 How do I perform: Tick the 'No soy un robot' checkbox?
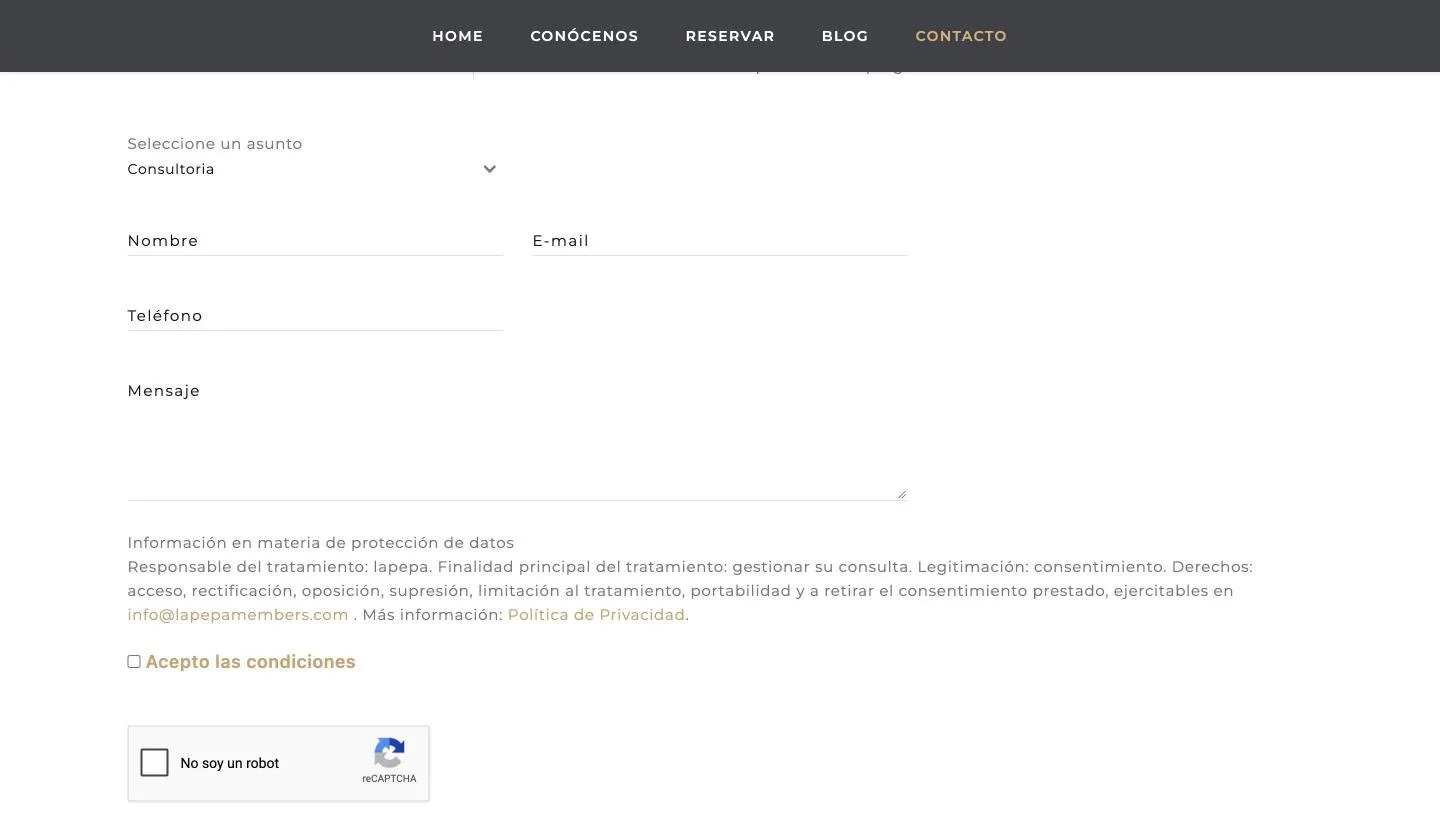(155, 763)
